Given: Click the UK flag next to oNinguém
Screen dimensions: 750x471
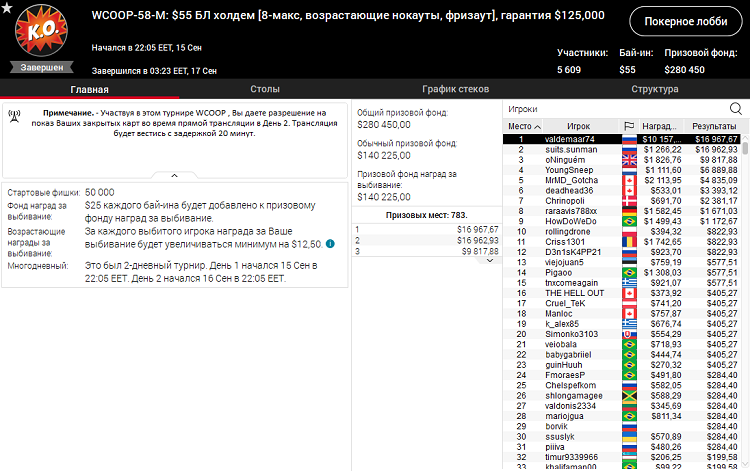Looking at the screenshot, I should [629, 160].
